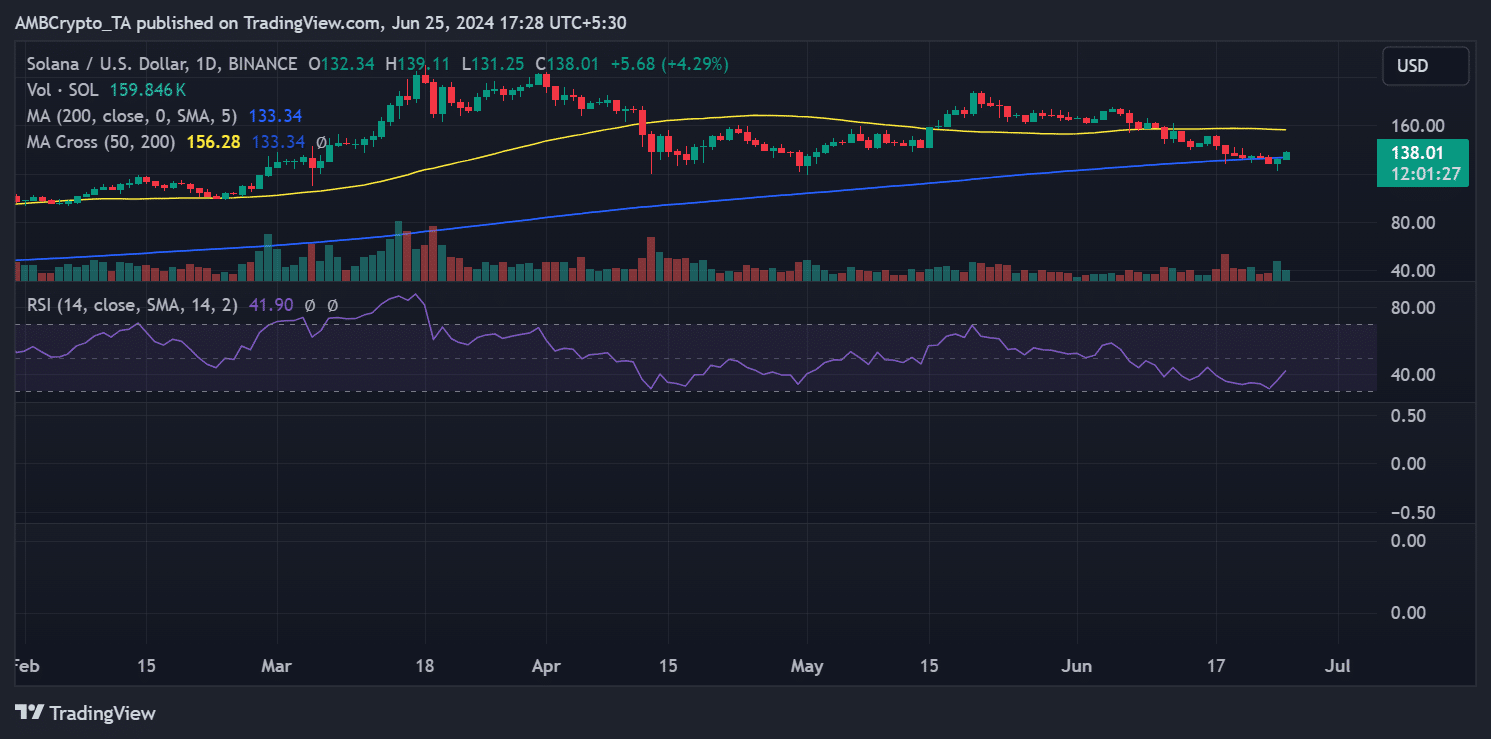Click the RSI value 41.90
This screenshot has width=1491, height=739.
[270, 305]
